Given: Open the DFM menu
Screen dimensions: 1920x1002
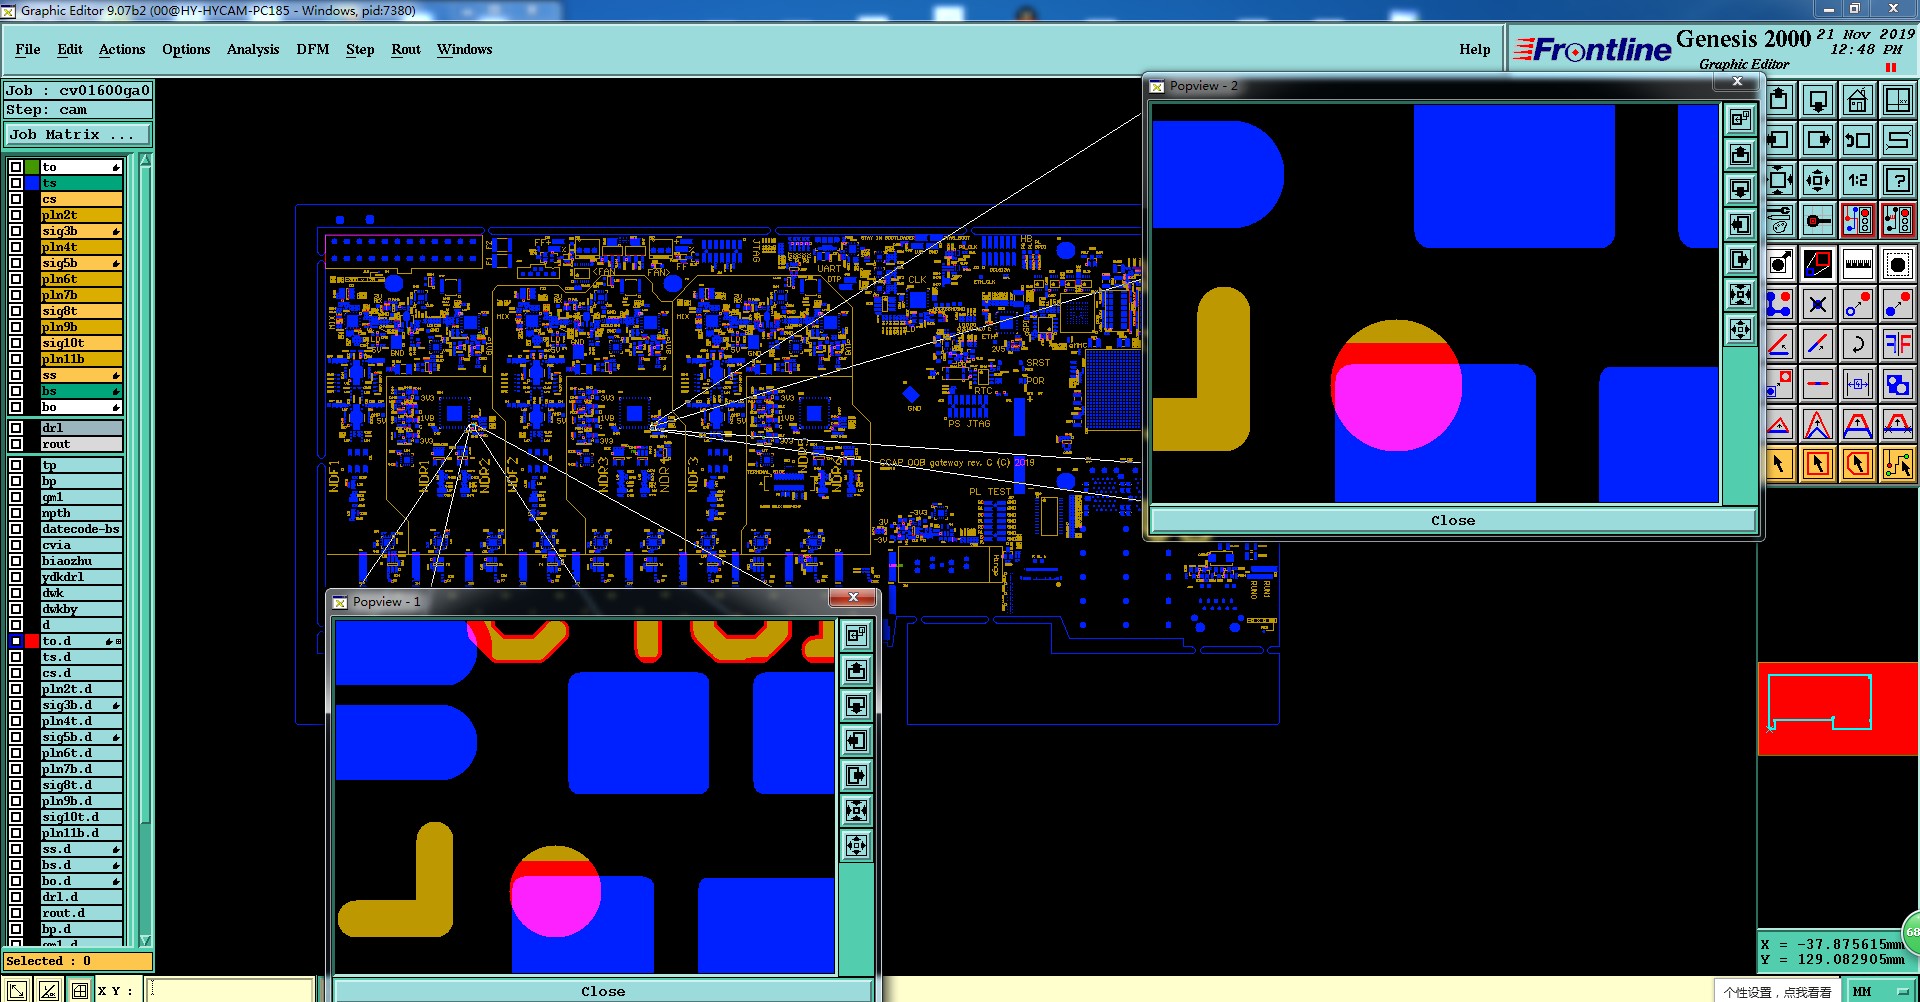Looking at the screenshot, I should [x=313, y=49].
